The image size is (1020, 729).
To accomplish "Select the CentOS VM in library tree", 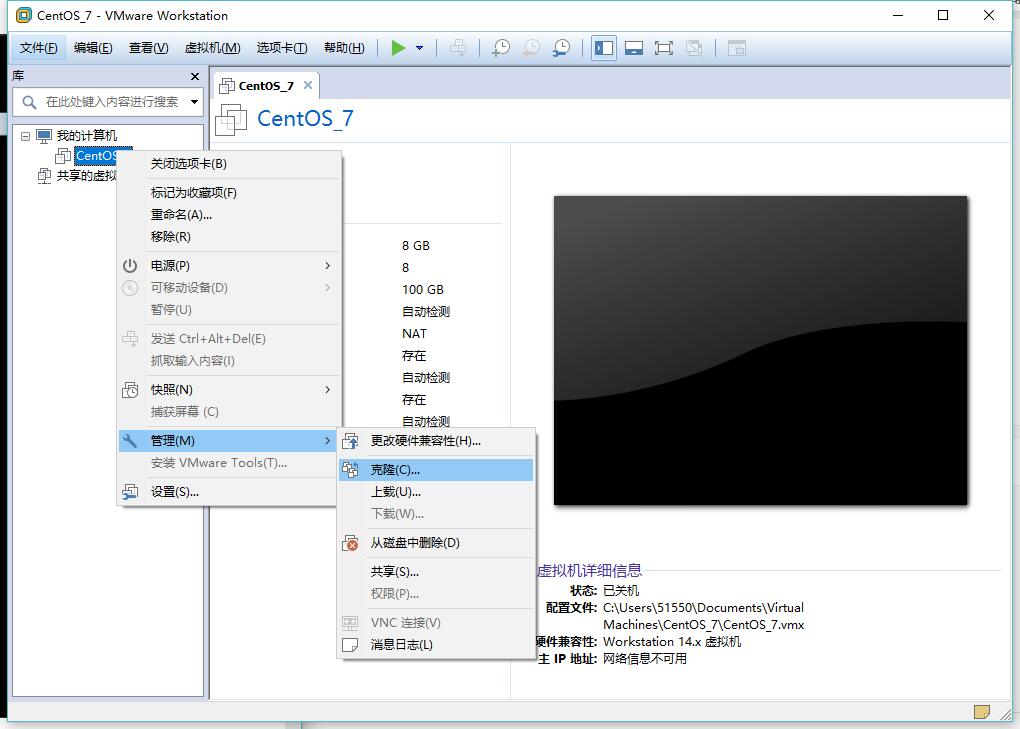I will point(96,155).
